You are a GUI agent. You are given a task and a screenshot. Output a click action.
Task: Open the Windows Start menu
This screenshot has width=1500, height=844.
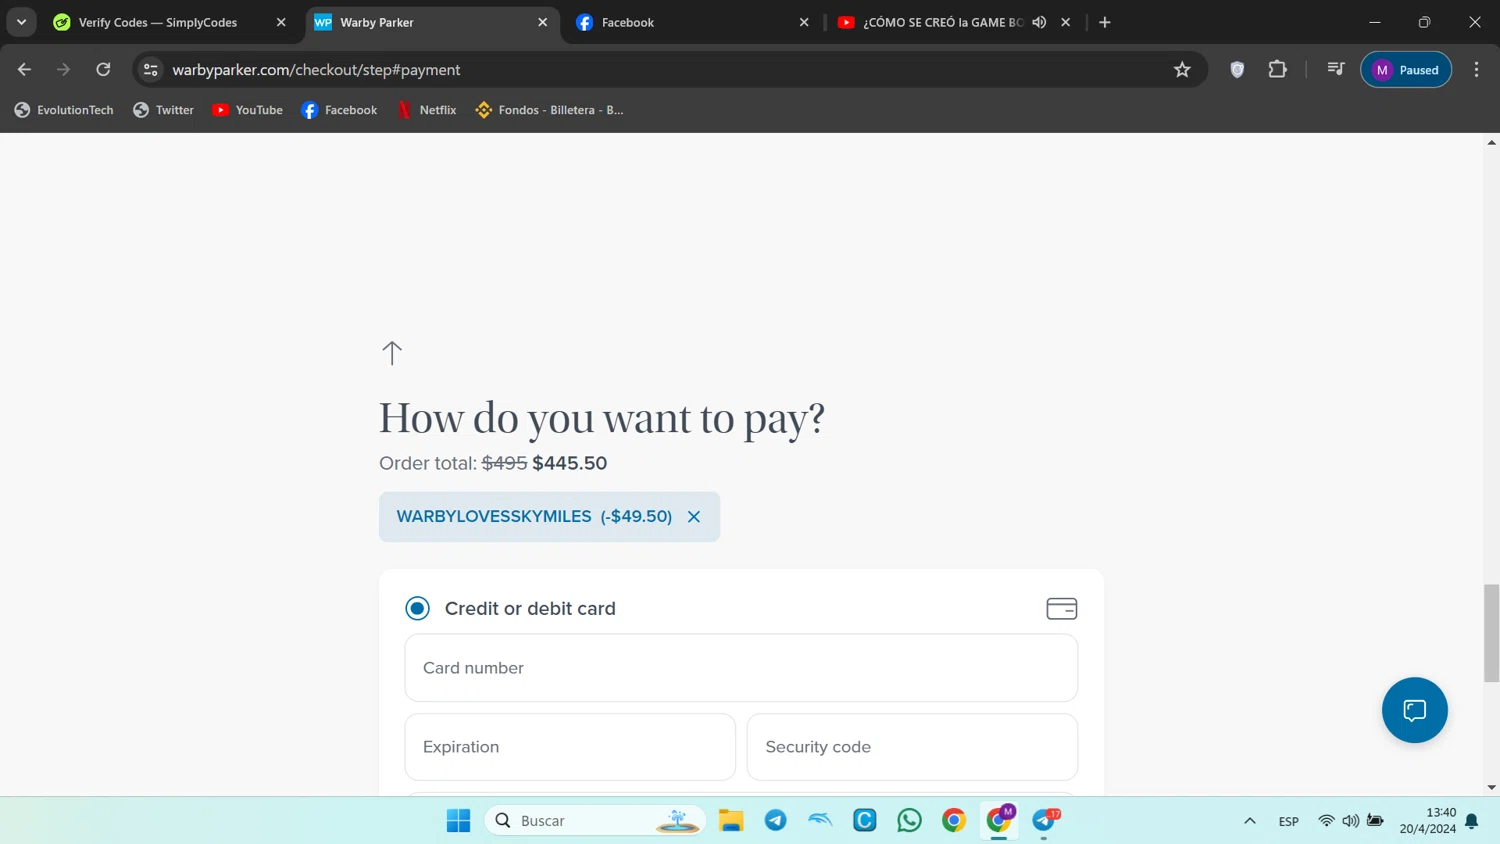[x=459, y=820]
